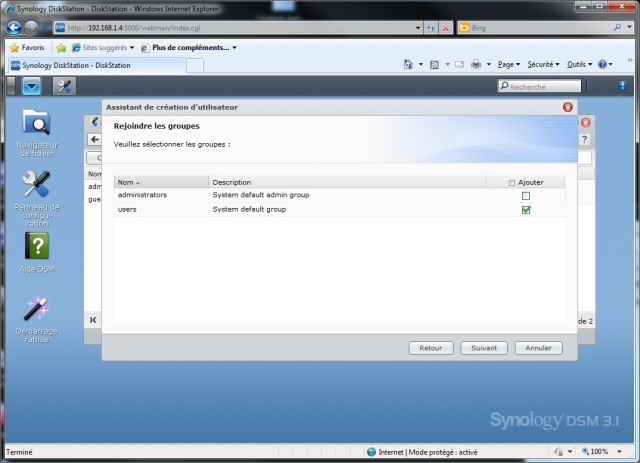Screen dimensions: 640x463
Task: Click the System default group description
Action: [x=249, y=209]
